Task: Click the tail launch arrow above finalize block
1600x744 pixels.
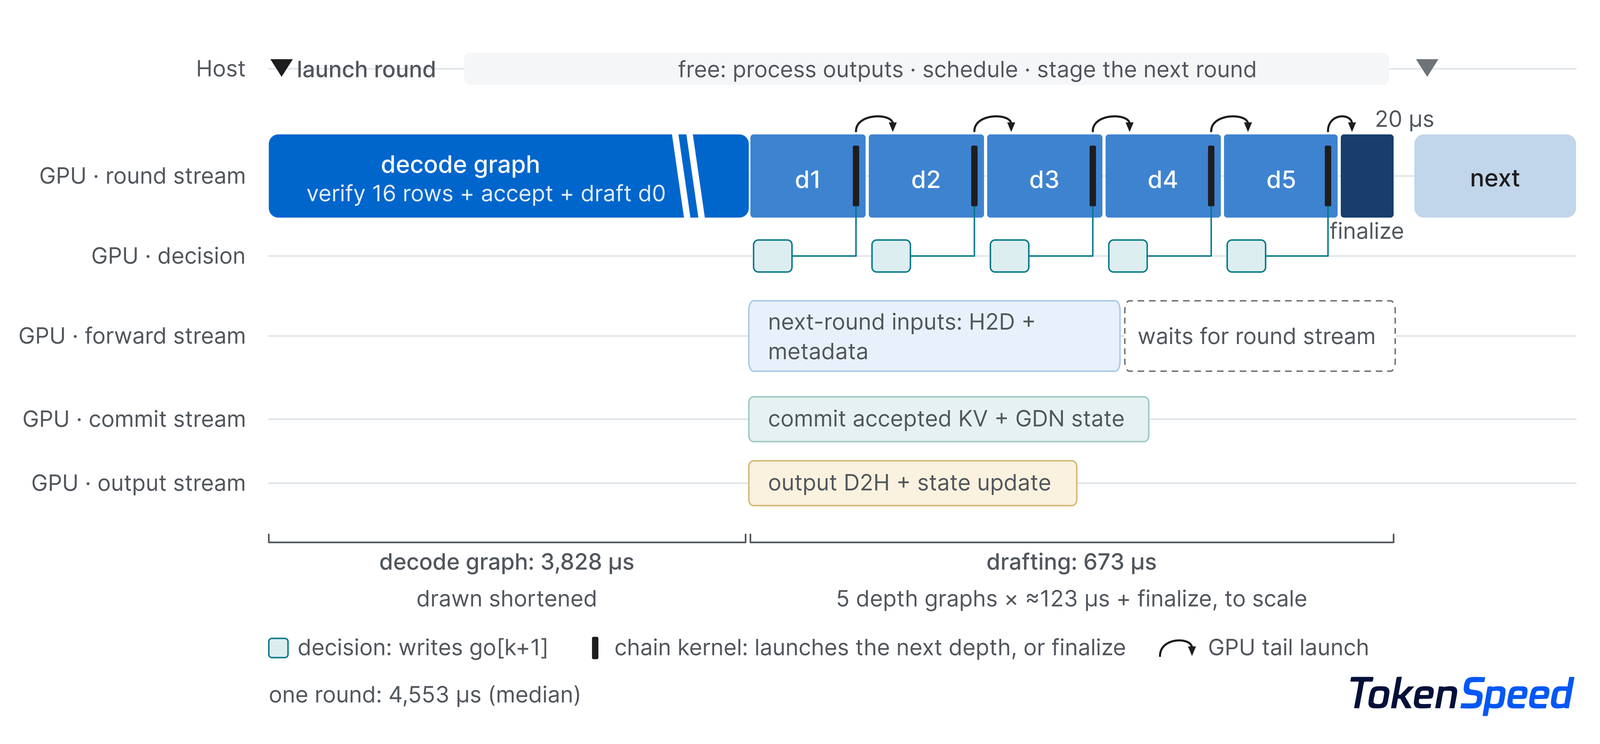Action: (x=1342, y=124)
